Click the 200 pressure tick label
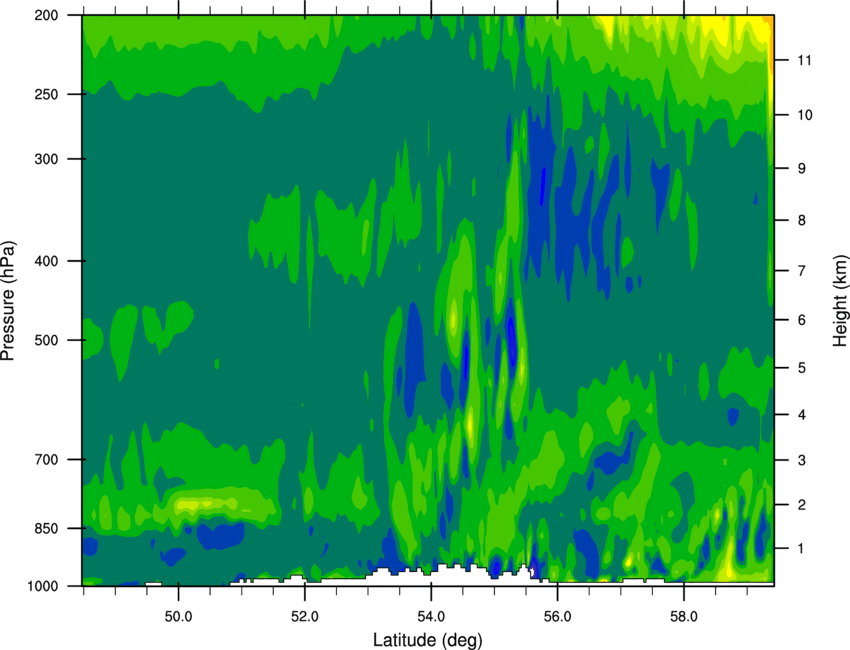 (x=46, y=15)
